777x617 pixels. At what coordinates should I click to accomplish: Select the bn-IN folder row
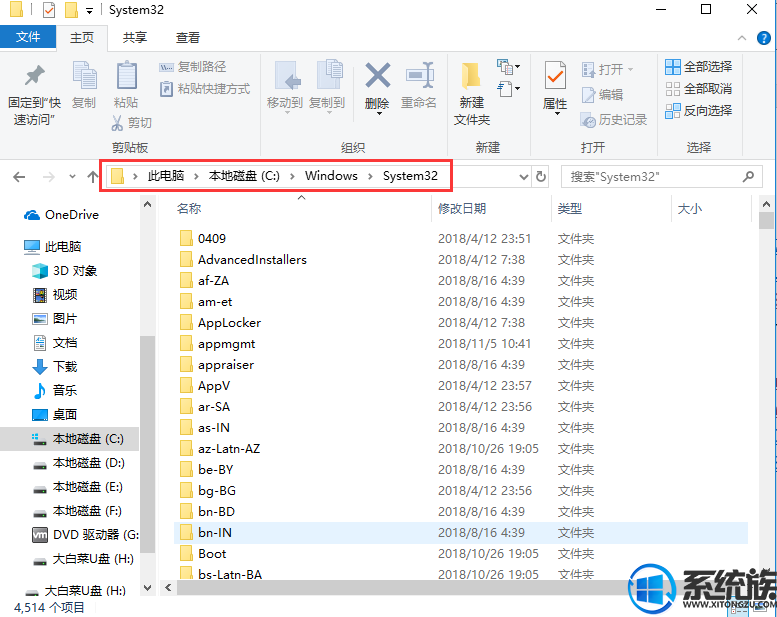[461, 533]
